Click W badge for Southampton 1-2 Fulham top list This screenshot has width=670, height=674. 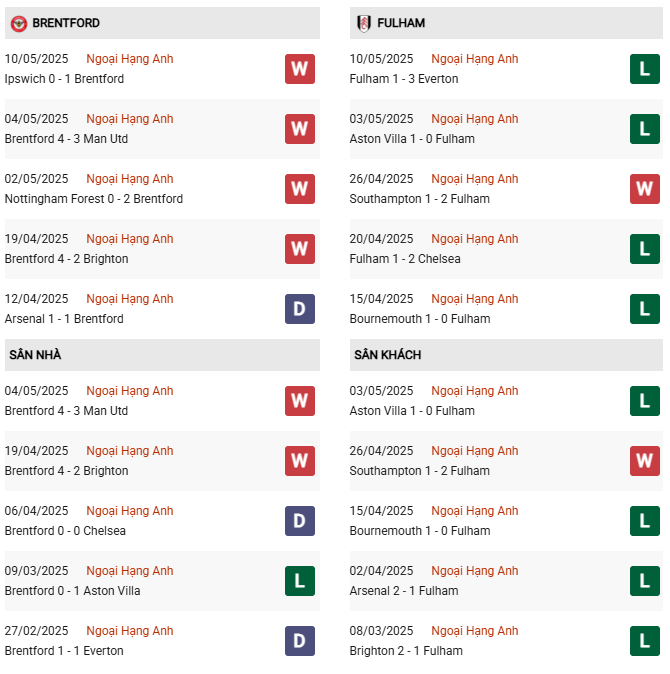coord(645,189)
